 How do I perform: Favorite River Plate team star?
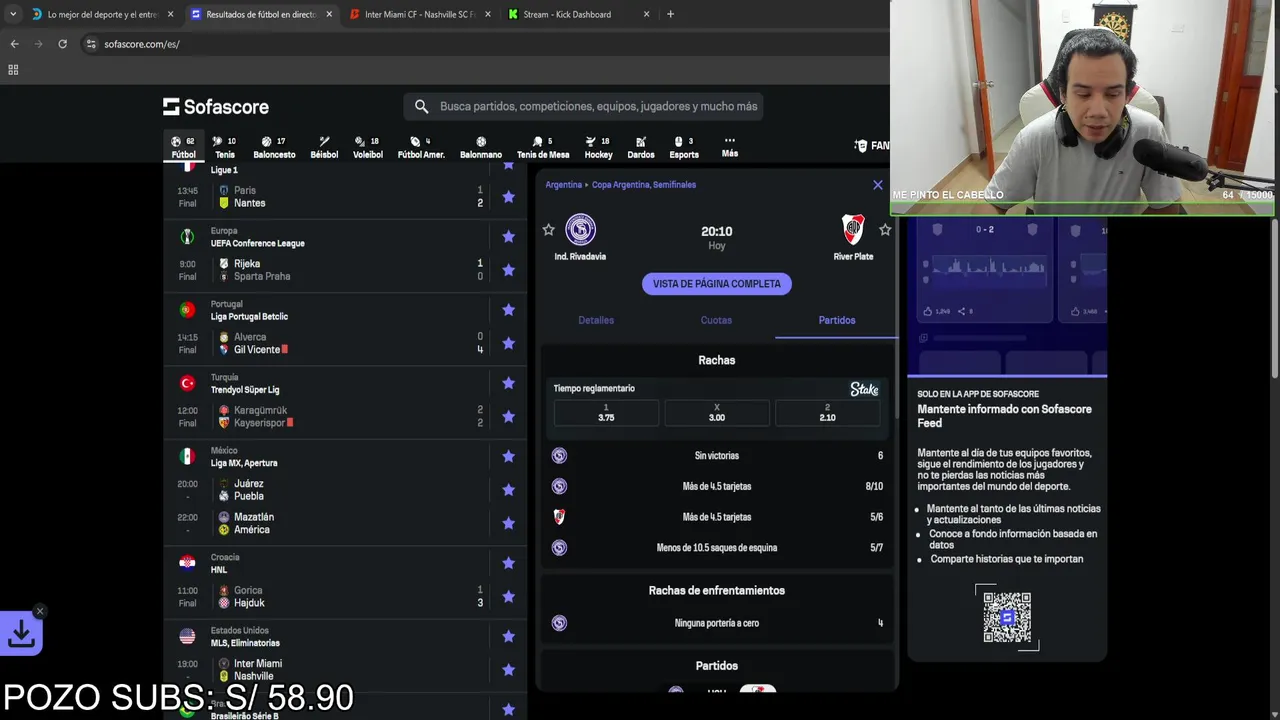pyautogui.click(x=885, y=230)
